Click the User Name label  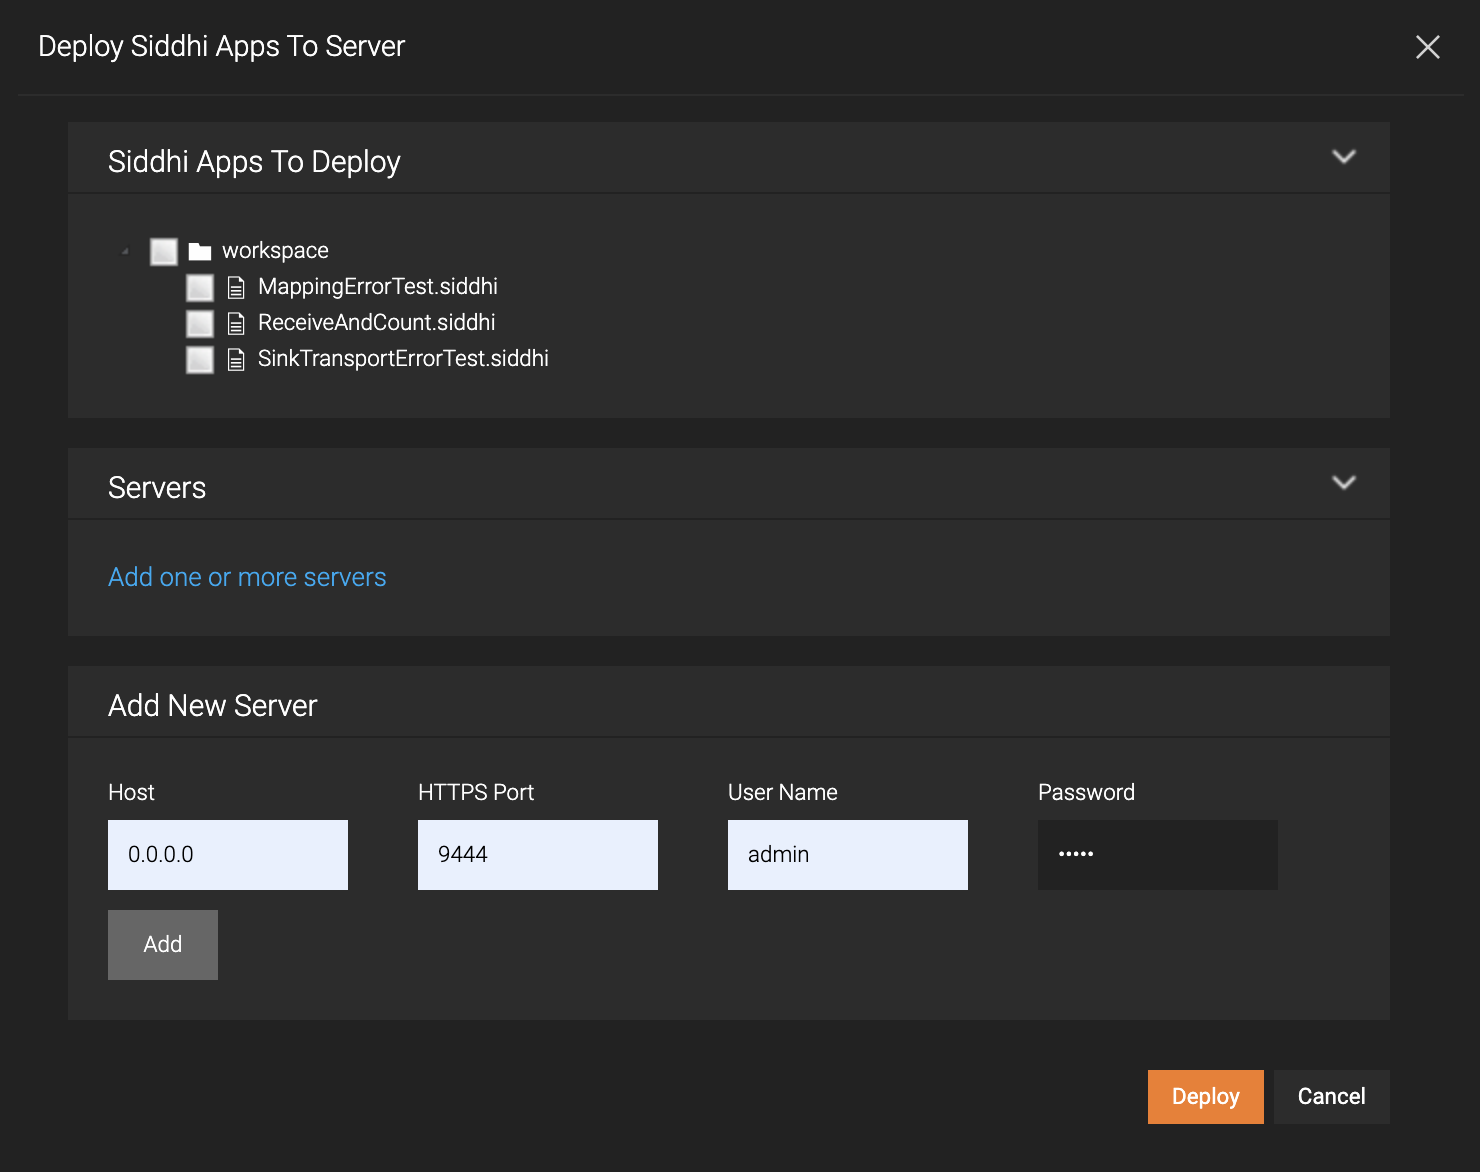(783, 792)
